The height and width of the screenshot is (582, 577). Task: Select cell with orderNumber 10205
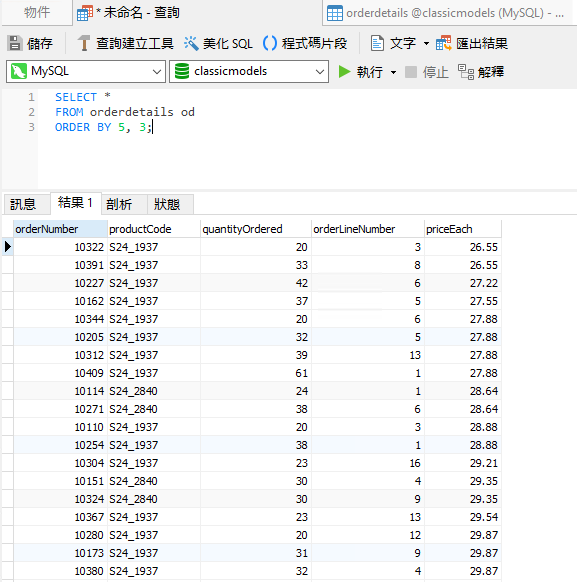[x=60, y=337]
